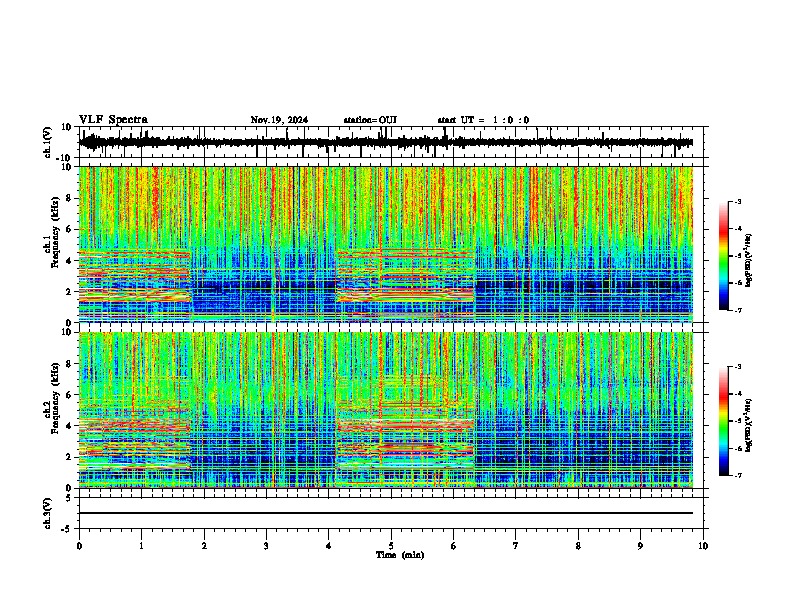The width and height of the screenshot is (792, 612).
Task: Click the time axis tick label '5'
Action: (x=391, y=546)
